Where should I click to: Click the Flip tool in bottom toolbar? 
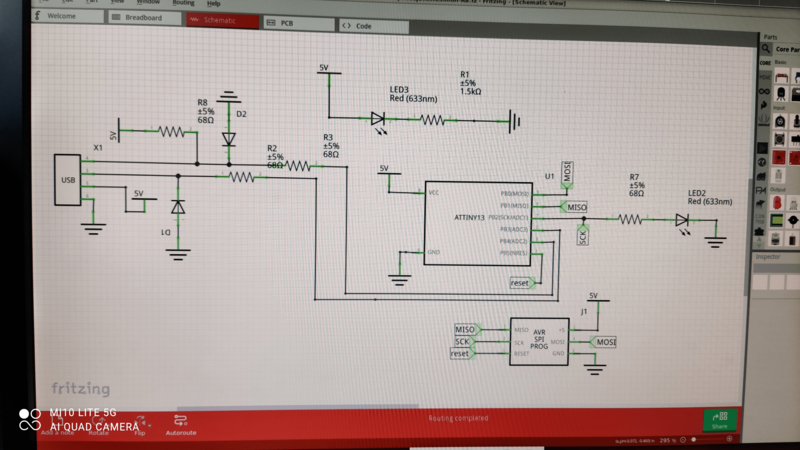pyautogui.click(x=140, y=423)
